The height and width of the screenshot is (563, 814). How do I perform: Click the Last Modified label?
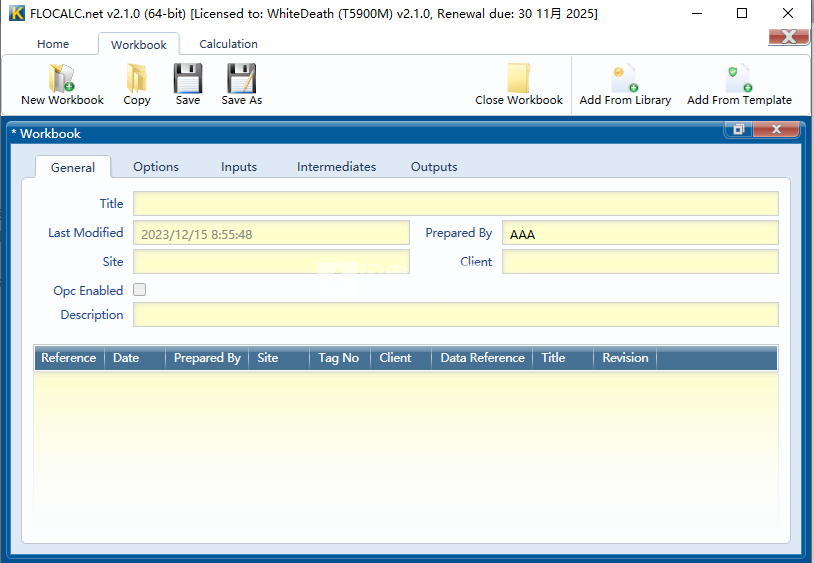coord(86,232)
